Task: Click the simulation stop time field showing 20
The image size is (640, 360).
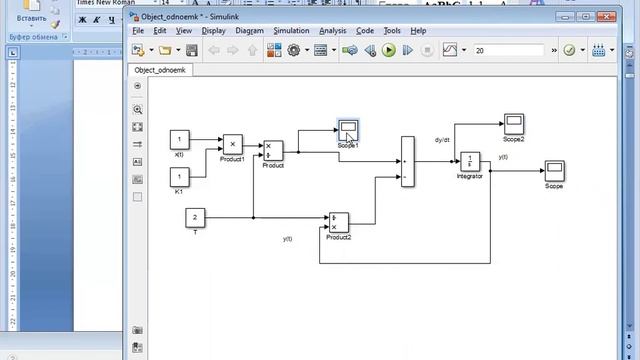Action: click(509, 51)
